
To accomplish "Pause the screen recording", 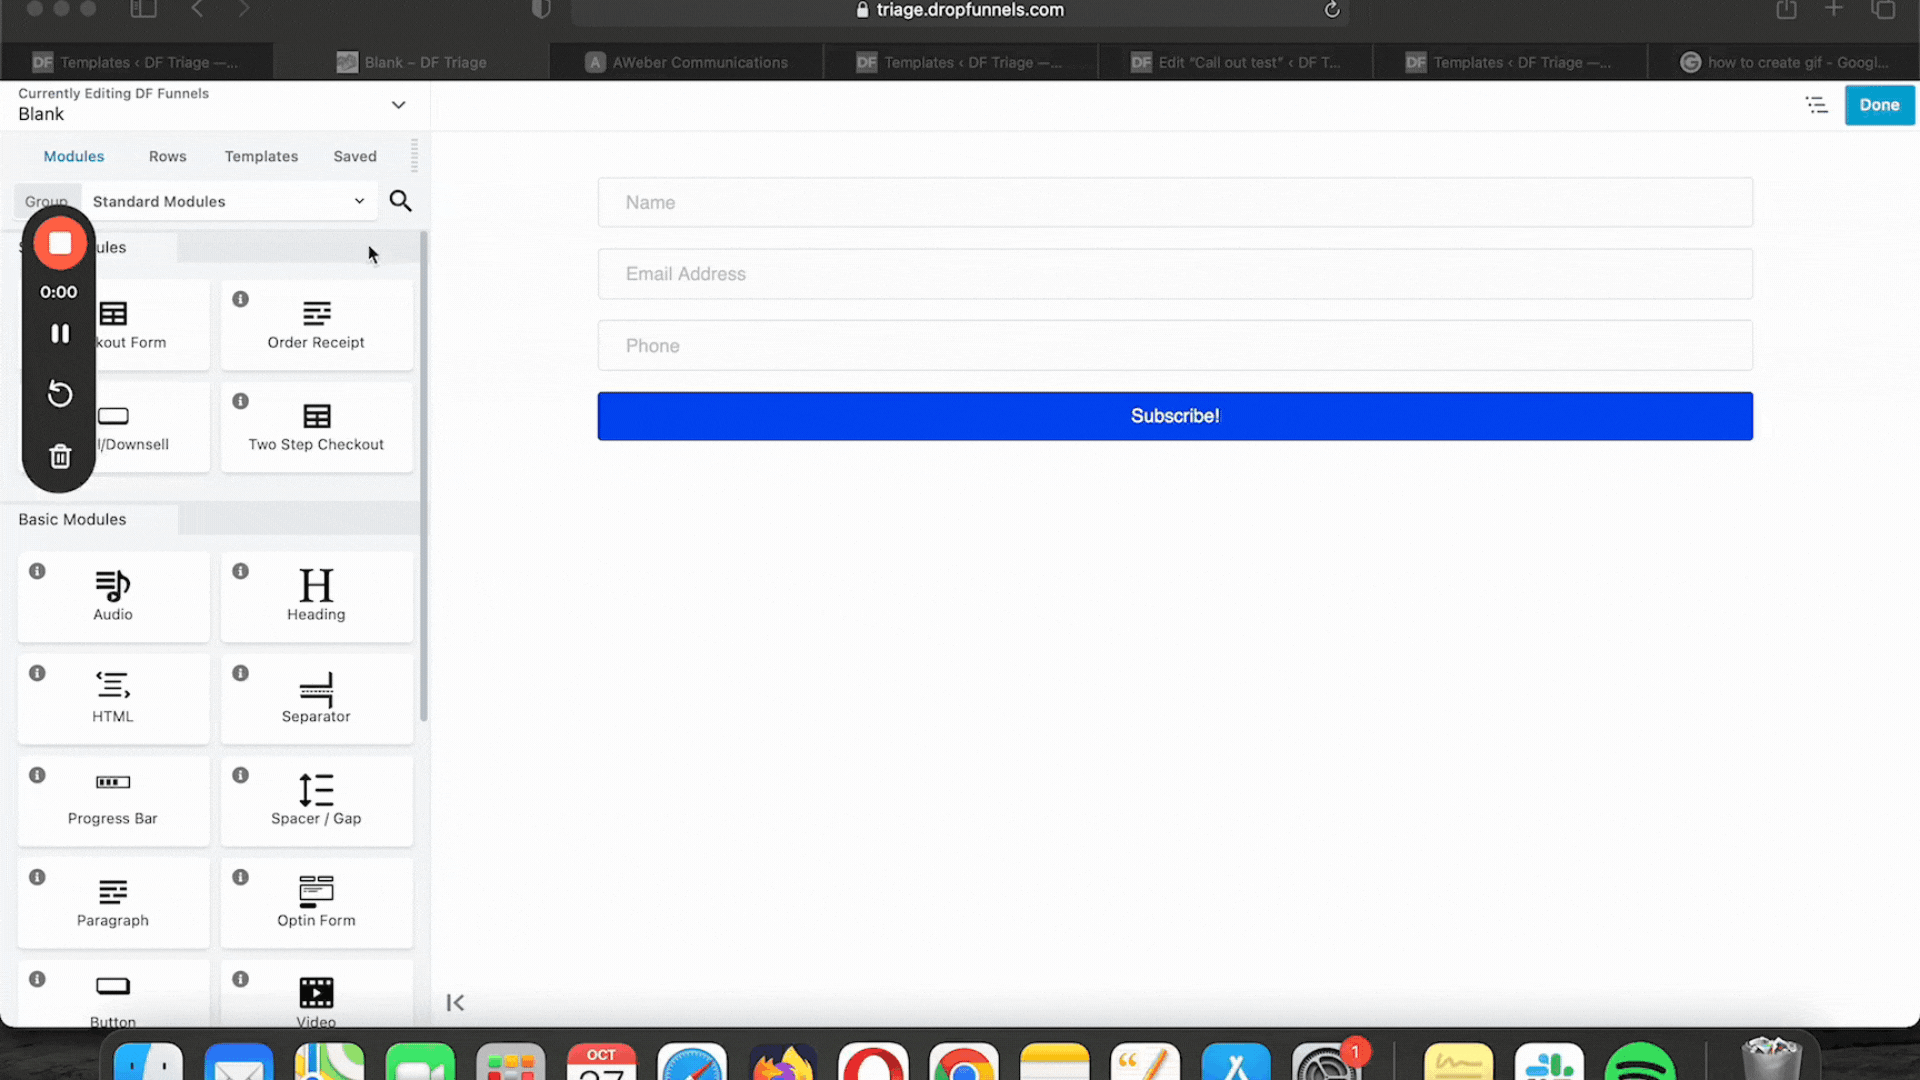I will pyautogui.click(x=60, y=334).
